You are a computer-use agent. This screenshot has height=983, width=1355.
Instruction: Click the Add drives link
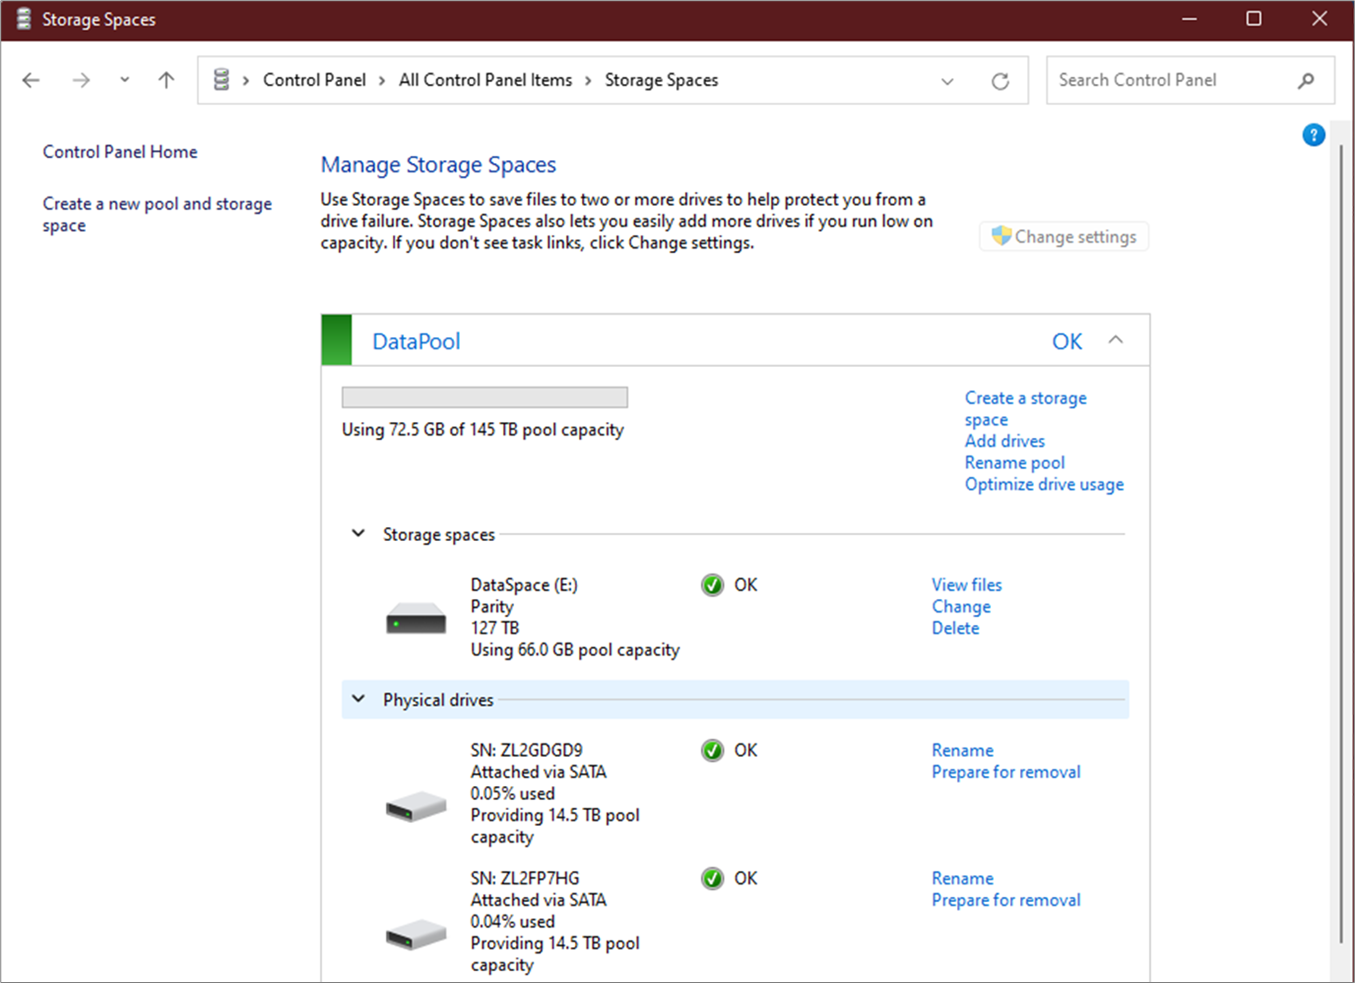1004,441
